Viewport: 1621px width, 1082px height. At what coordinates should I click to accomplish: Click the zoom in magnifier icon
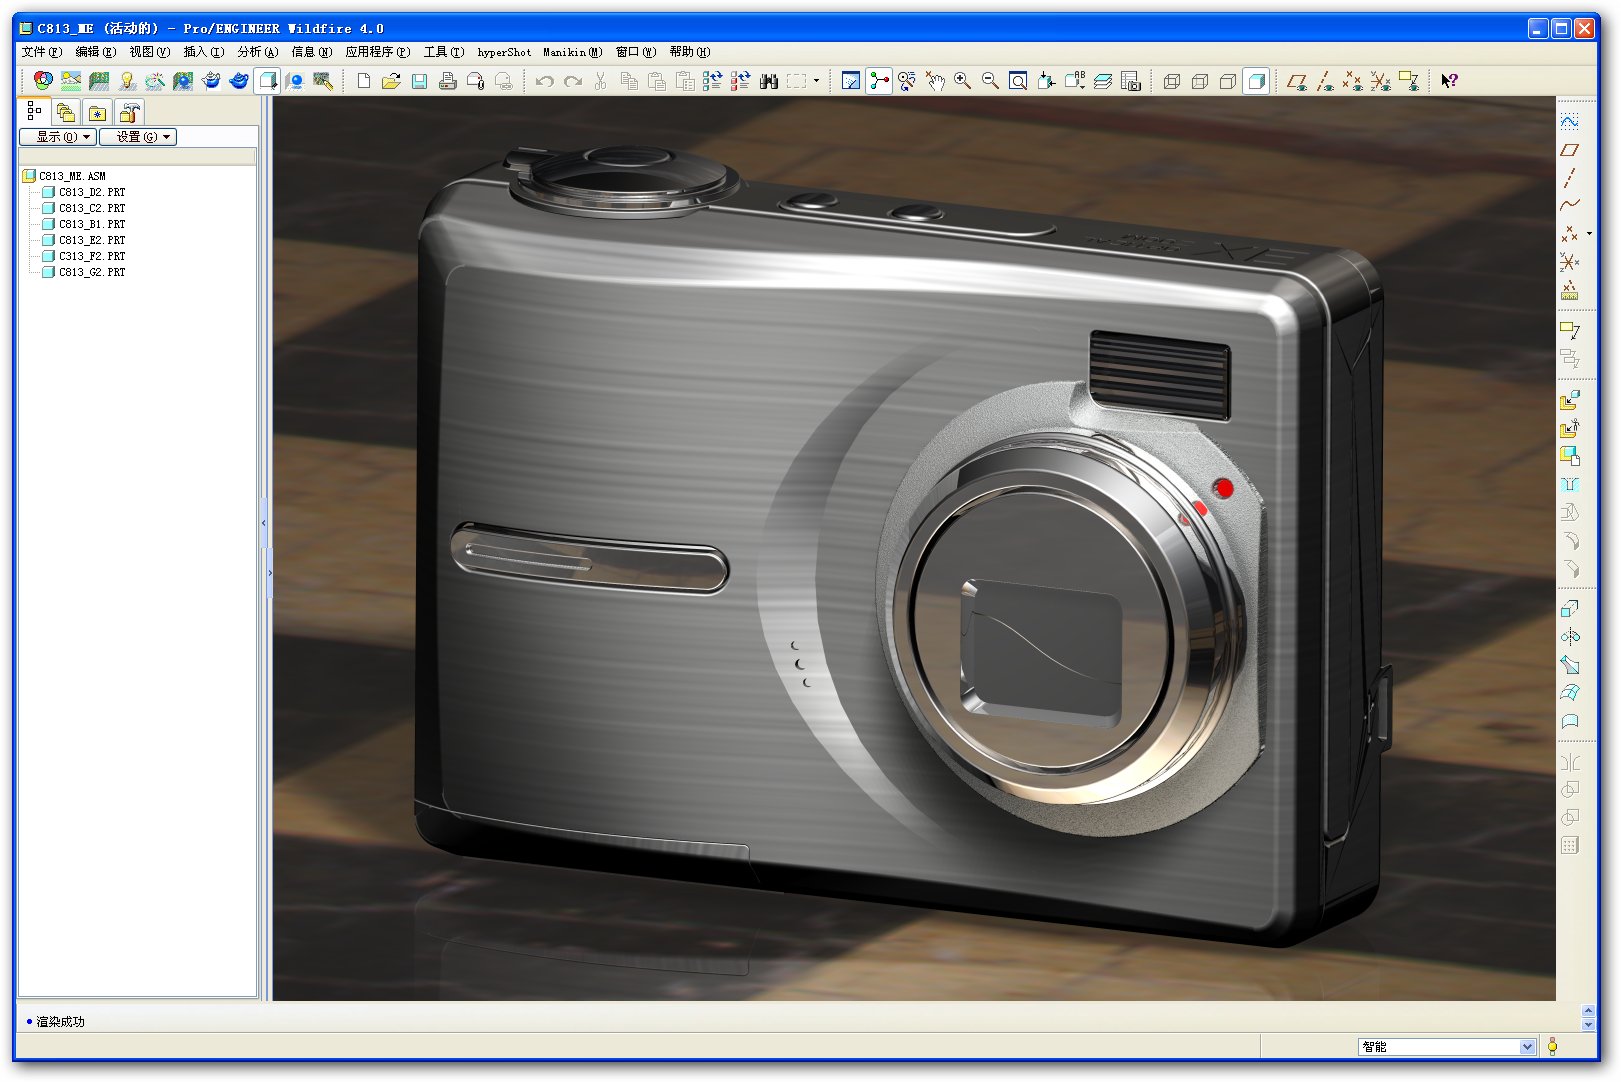tap(963, 81)
